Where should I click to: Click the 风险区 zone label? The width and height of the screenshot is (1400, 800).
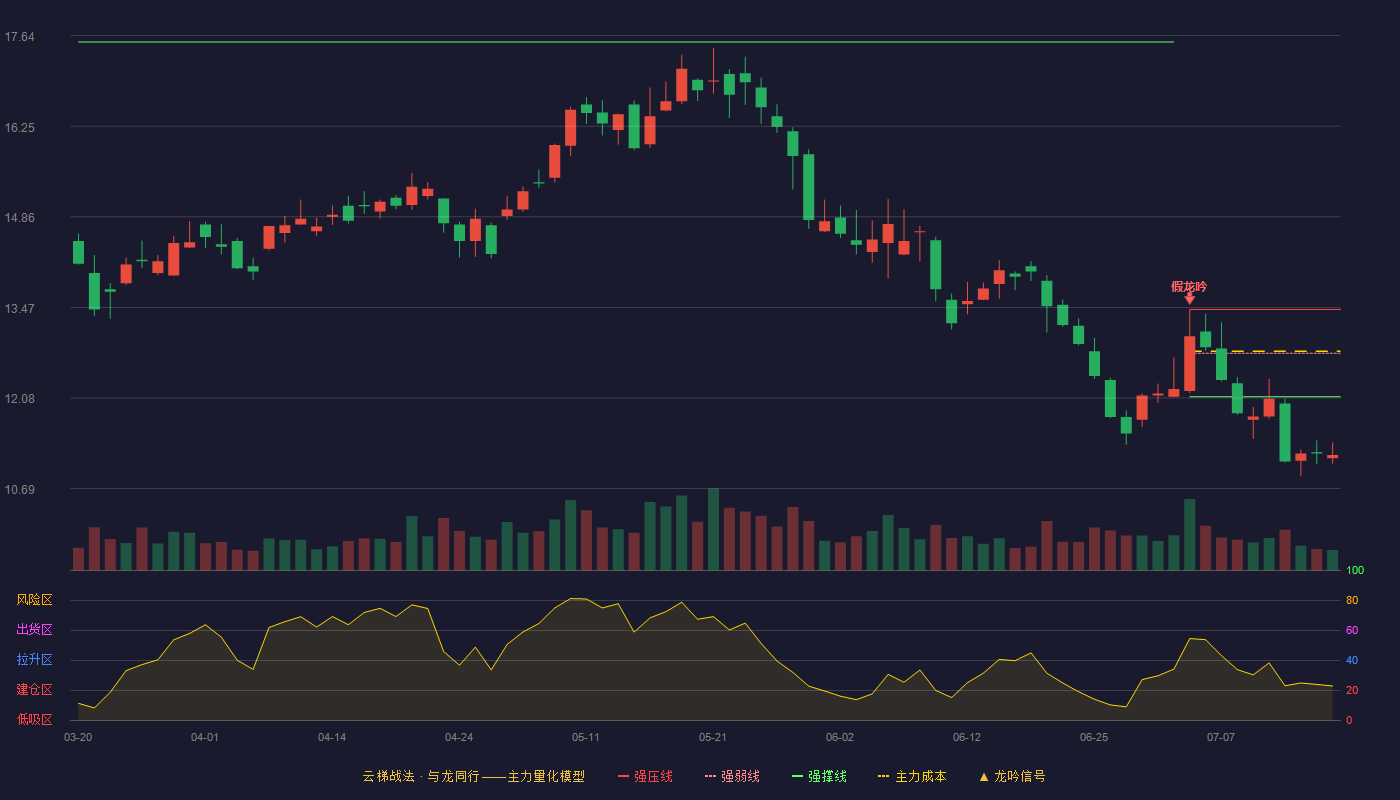click(34, 600)
